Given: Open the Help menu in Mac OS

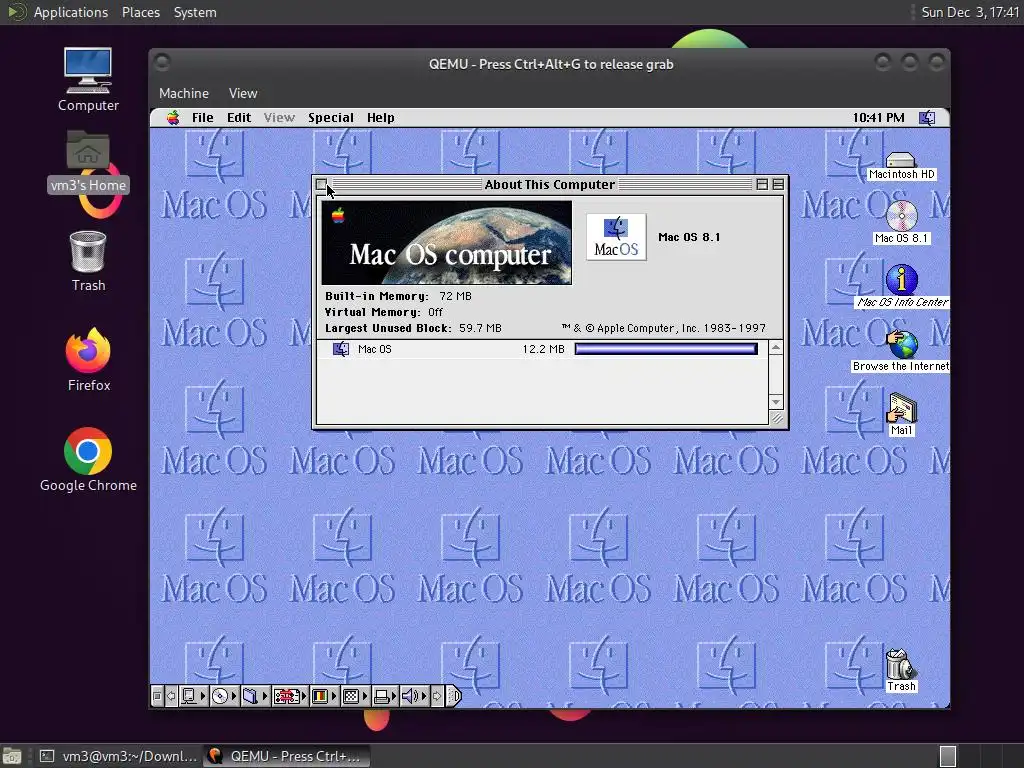Looking at the screenshot, I should (x=381, y=118).
